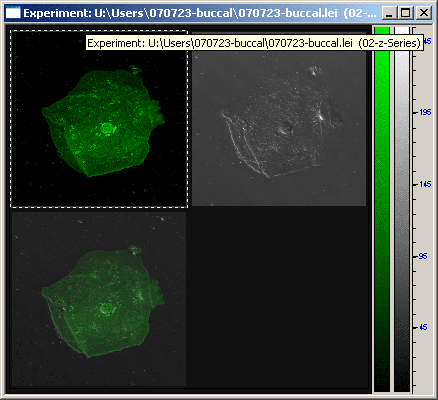This screenshot has height=400, width=438.
Task: Minimize the Experiment window
Action: (389, 13)
